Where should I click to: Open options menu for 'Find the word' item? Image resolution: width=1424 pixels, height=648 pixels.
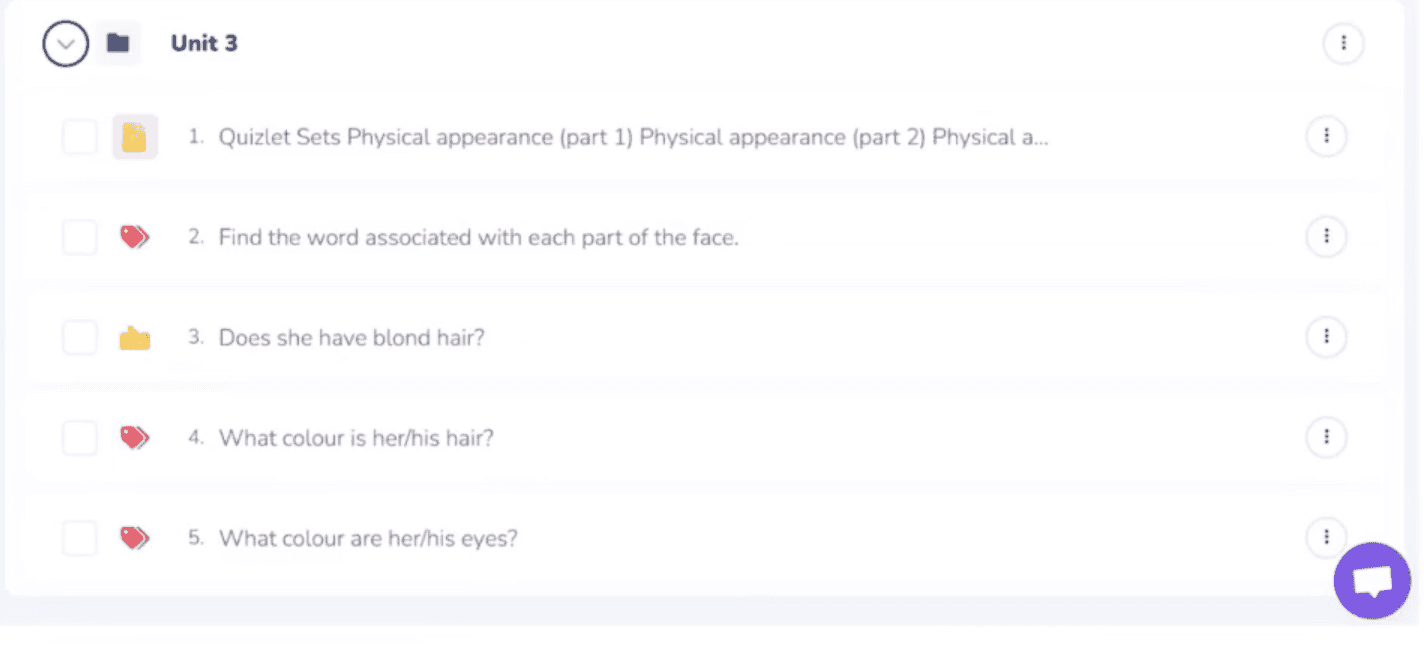[x=1326, y=236]
